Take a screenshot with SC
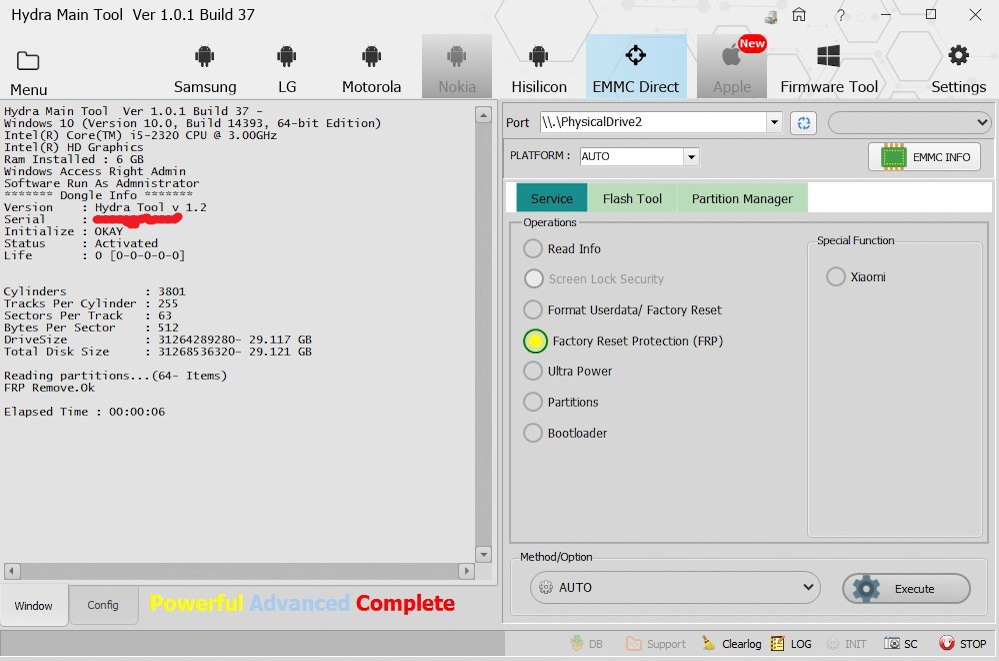 point(901,644)
